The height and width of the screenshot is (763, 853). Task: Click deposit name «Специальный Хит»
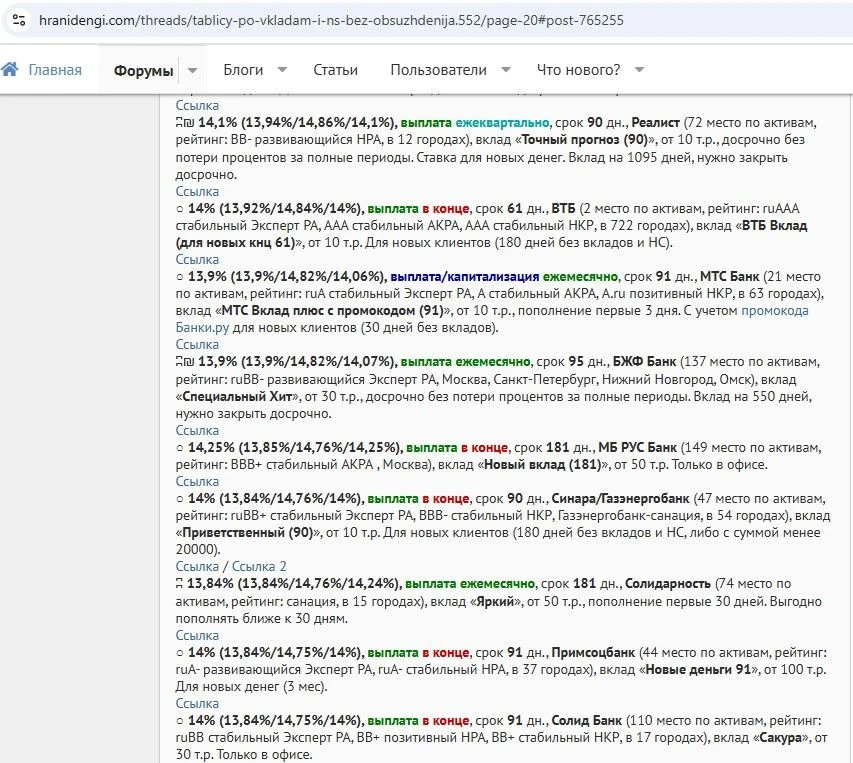coord(237,396)
